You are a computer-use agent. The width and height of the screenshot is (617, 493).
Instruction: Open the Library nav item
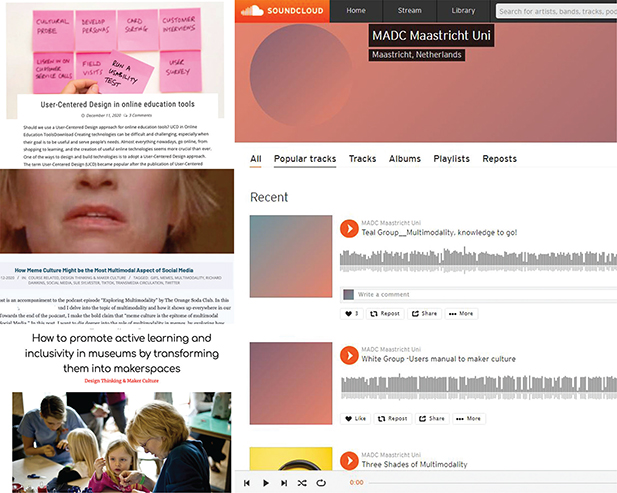(463, 11)
